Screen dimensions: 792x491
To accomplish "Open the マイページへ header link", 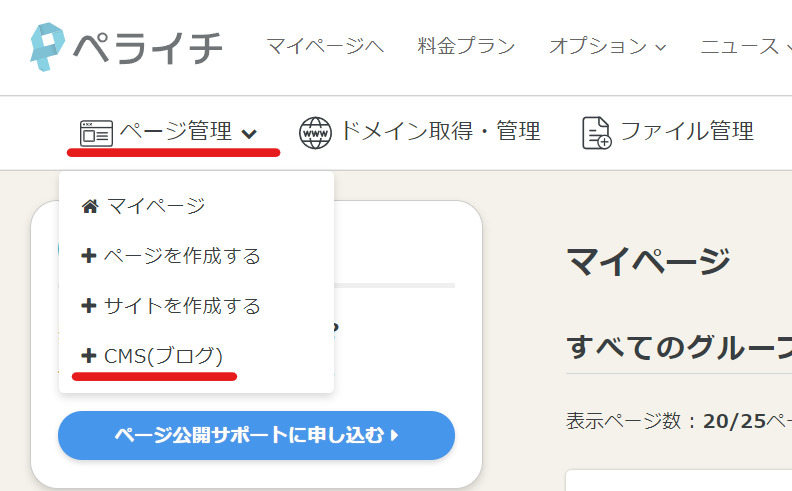I will 325,46.
